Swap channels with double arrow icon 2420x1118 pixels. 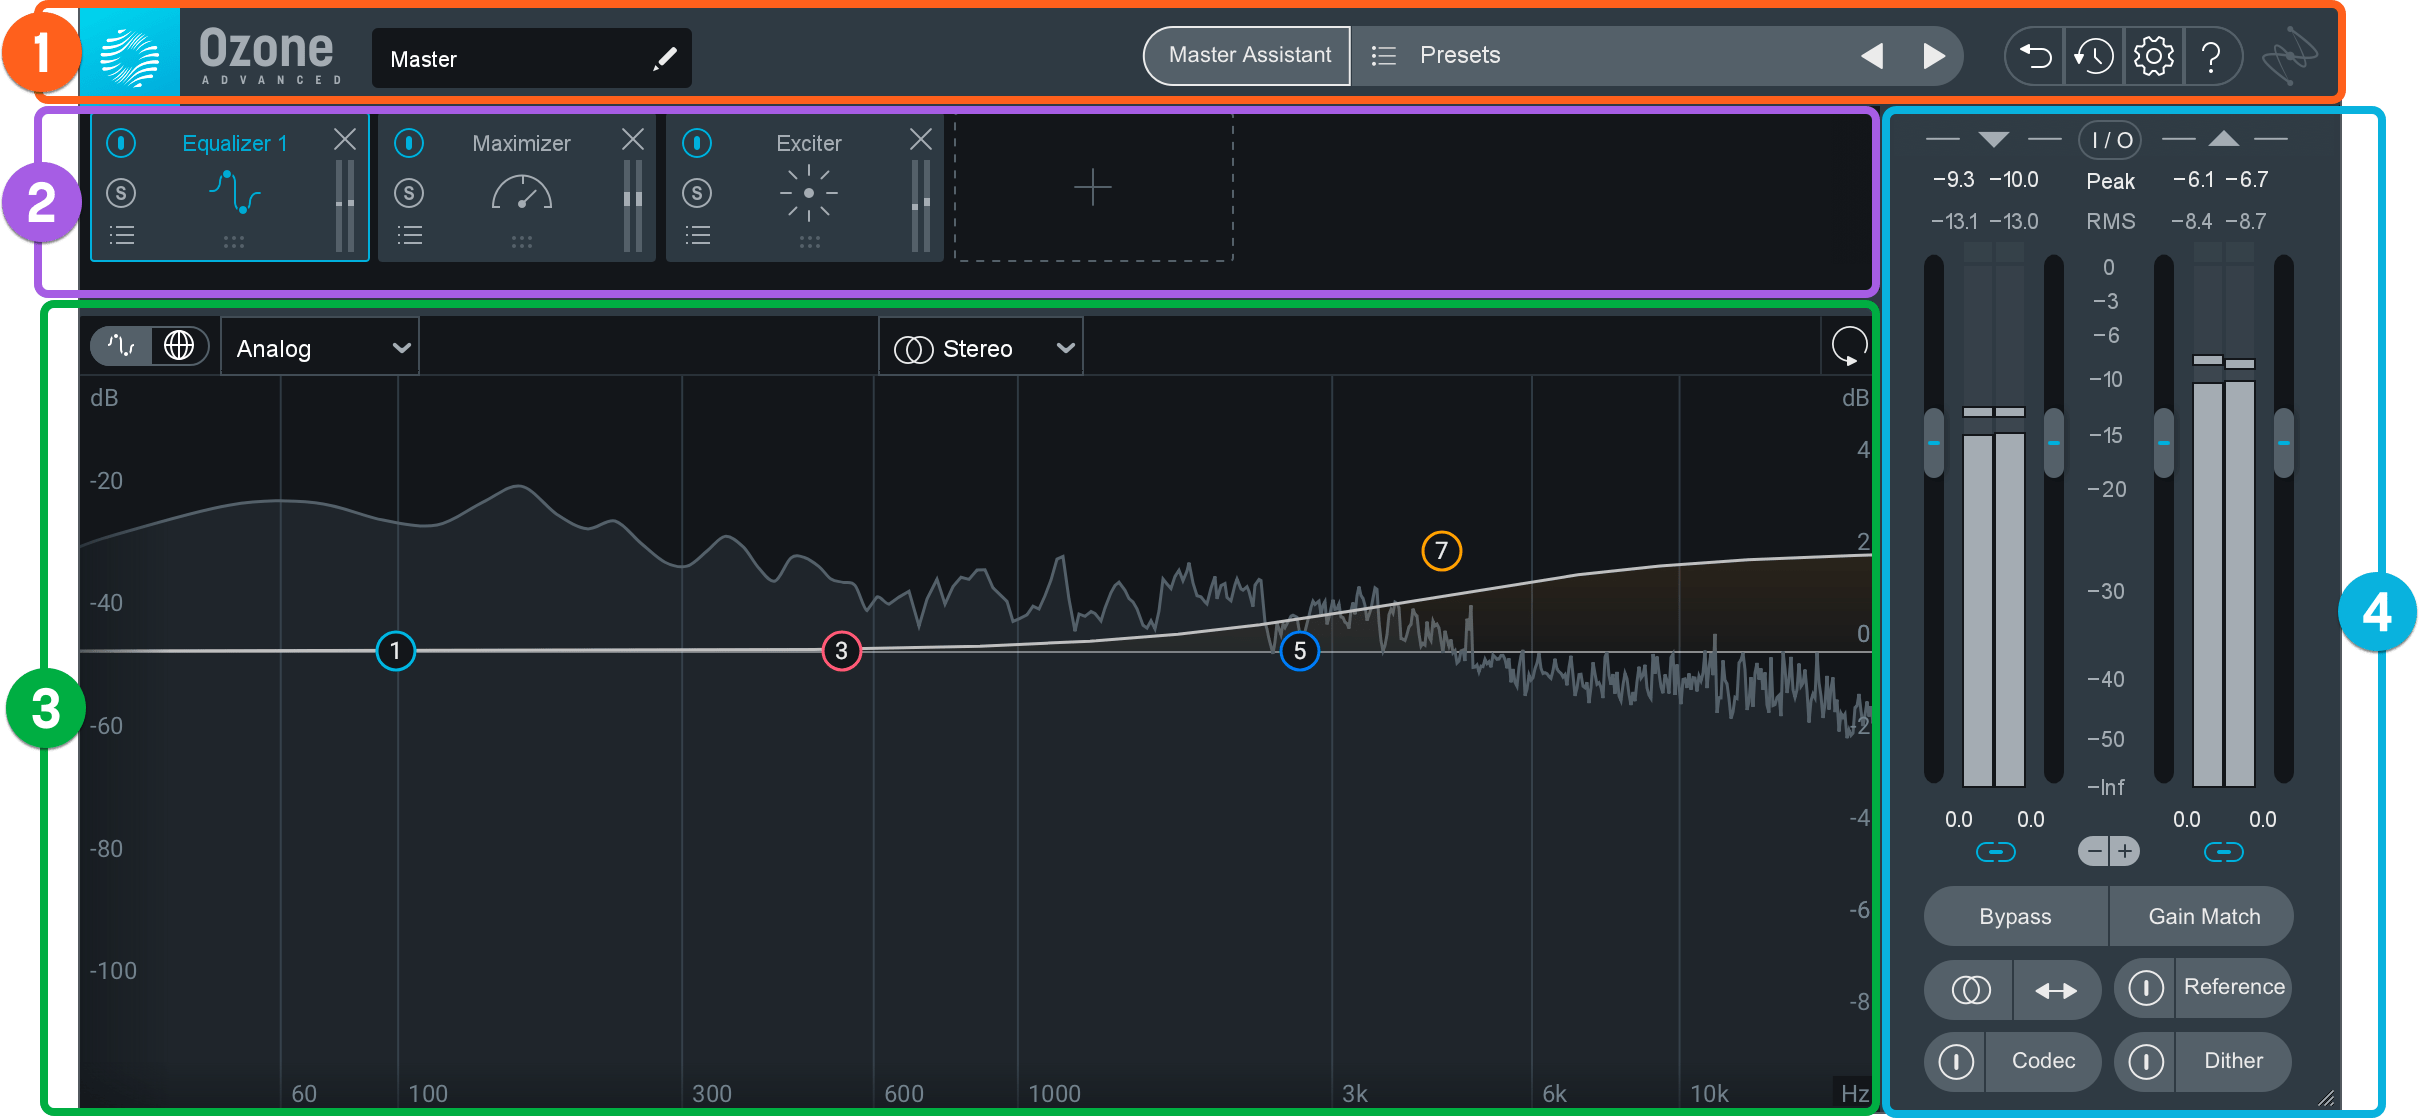pyautogui.click(x=2057, y=990)
